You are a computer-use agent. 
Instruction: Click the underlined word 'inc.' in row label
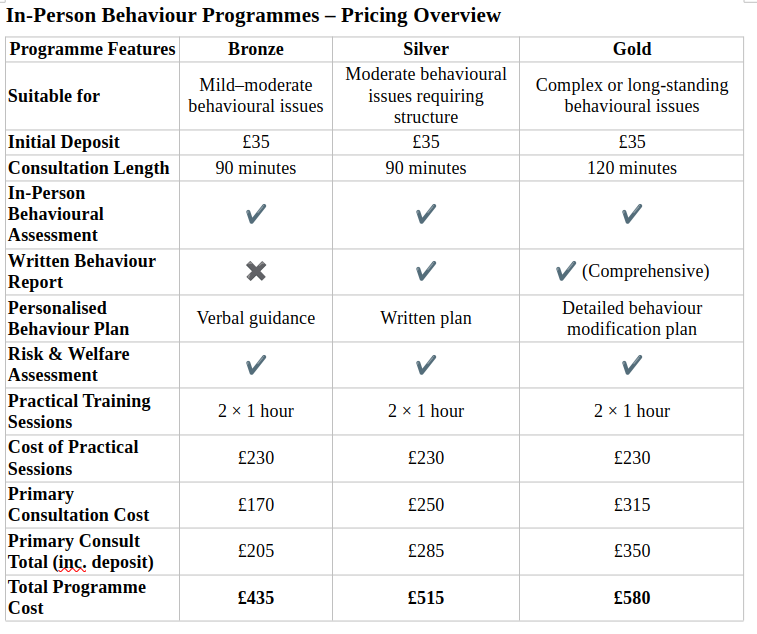point(73,563)
